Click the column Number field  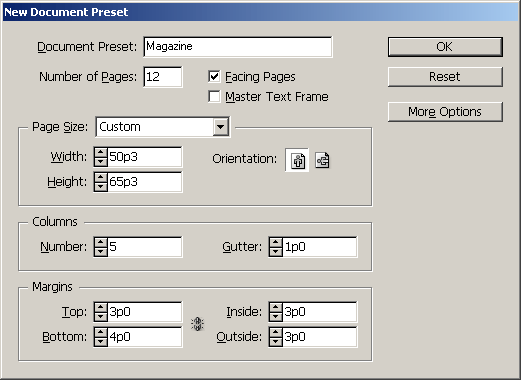[145, 247]
